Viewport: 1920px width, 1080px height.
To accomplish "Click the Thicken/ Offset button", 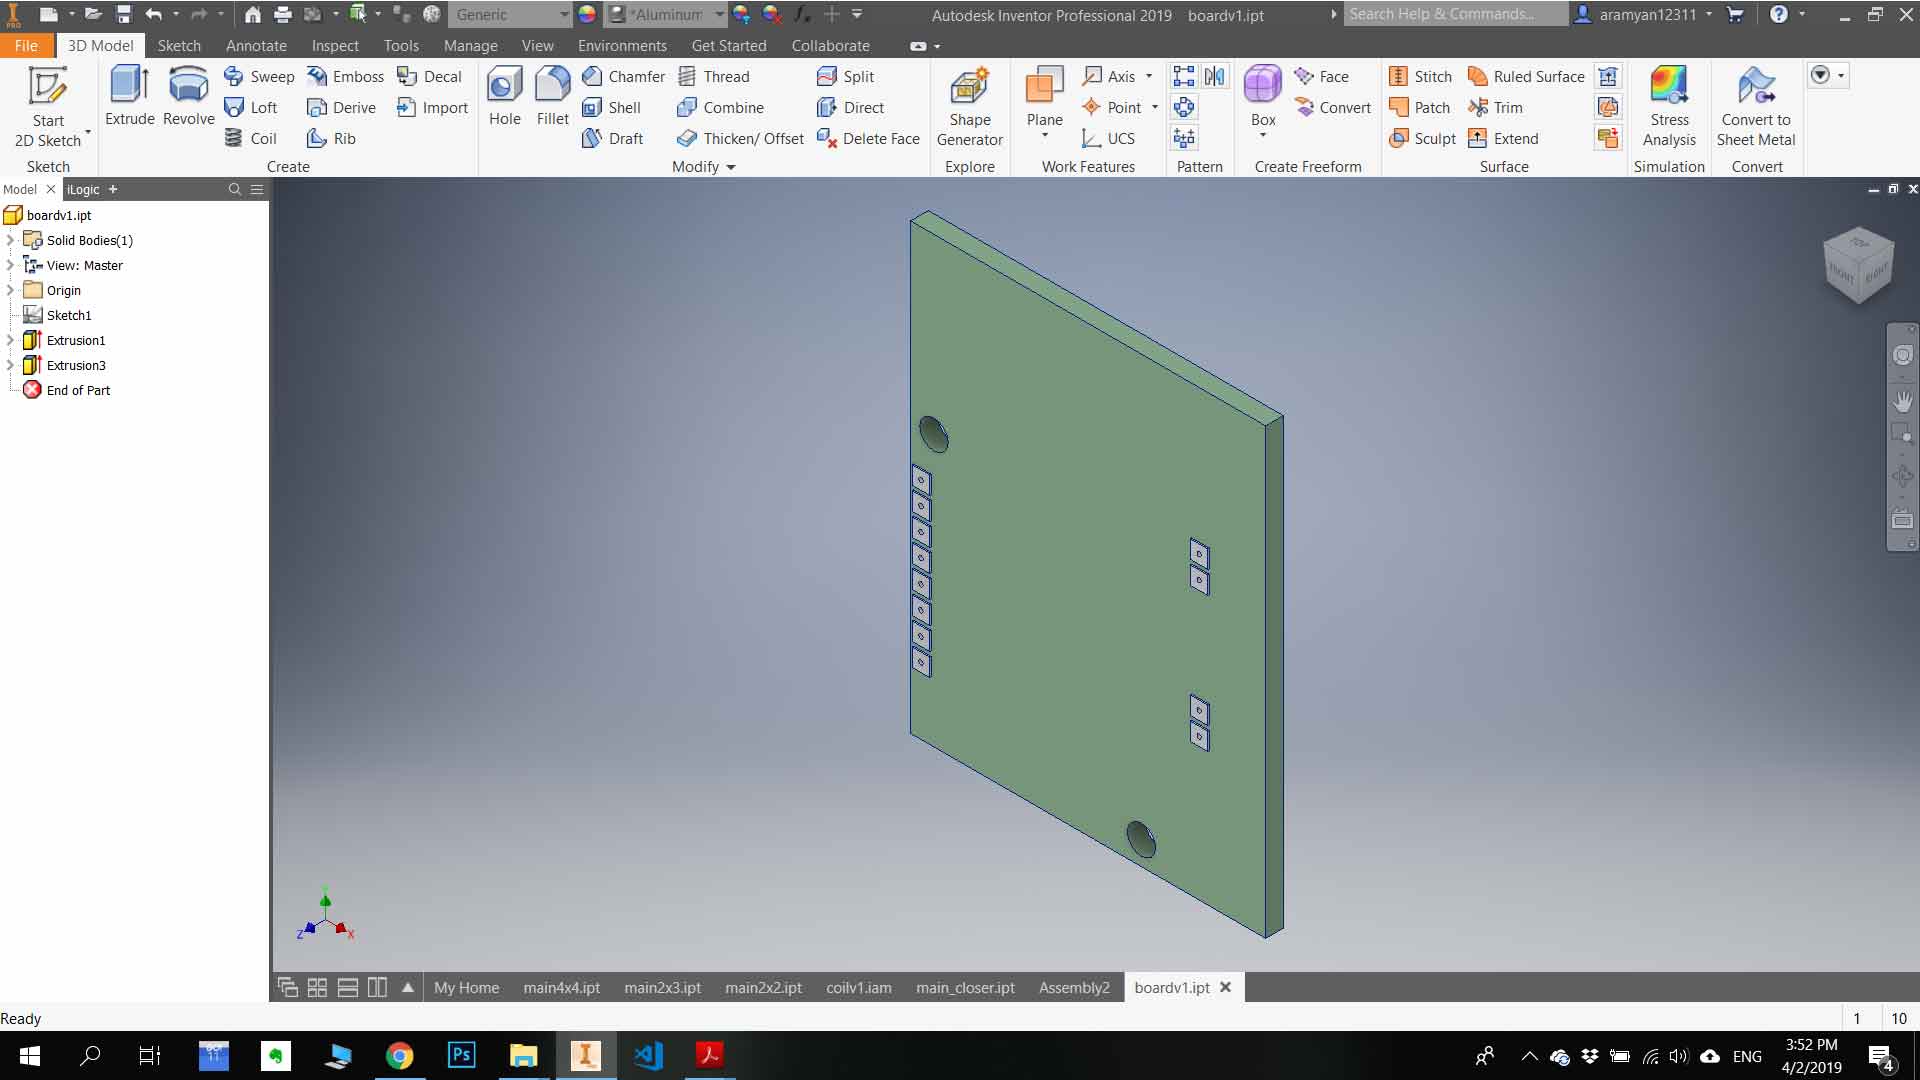I will pyautogui.click(x=740, y=139).
